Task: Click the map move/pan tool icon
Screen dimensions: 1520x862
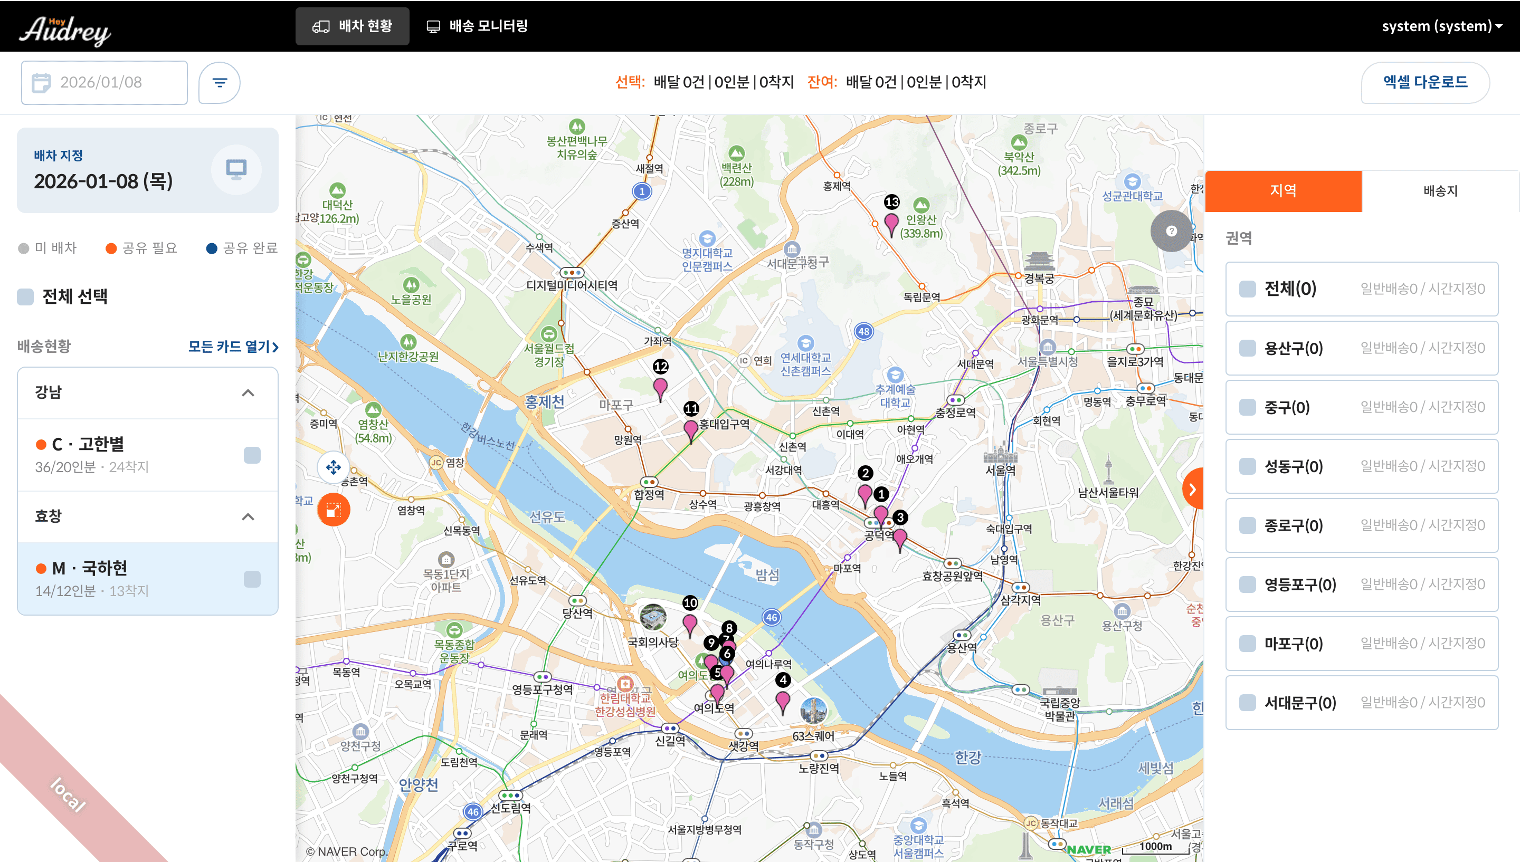Action: 333,467
